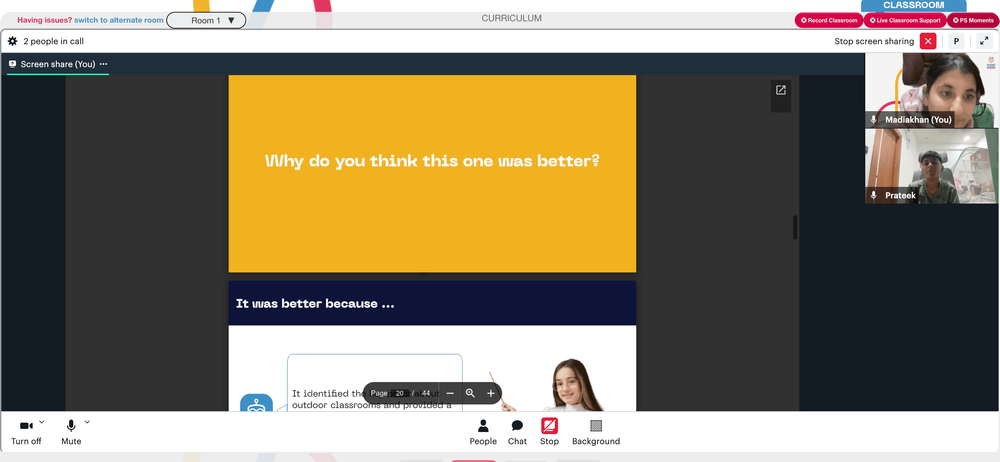Screen dimensions: 1000x462
Task: Click the page number field showing 20
Action: 399,393
